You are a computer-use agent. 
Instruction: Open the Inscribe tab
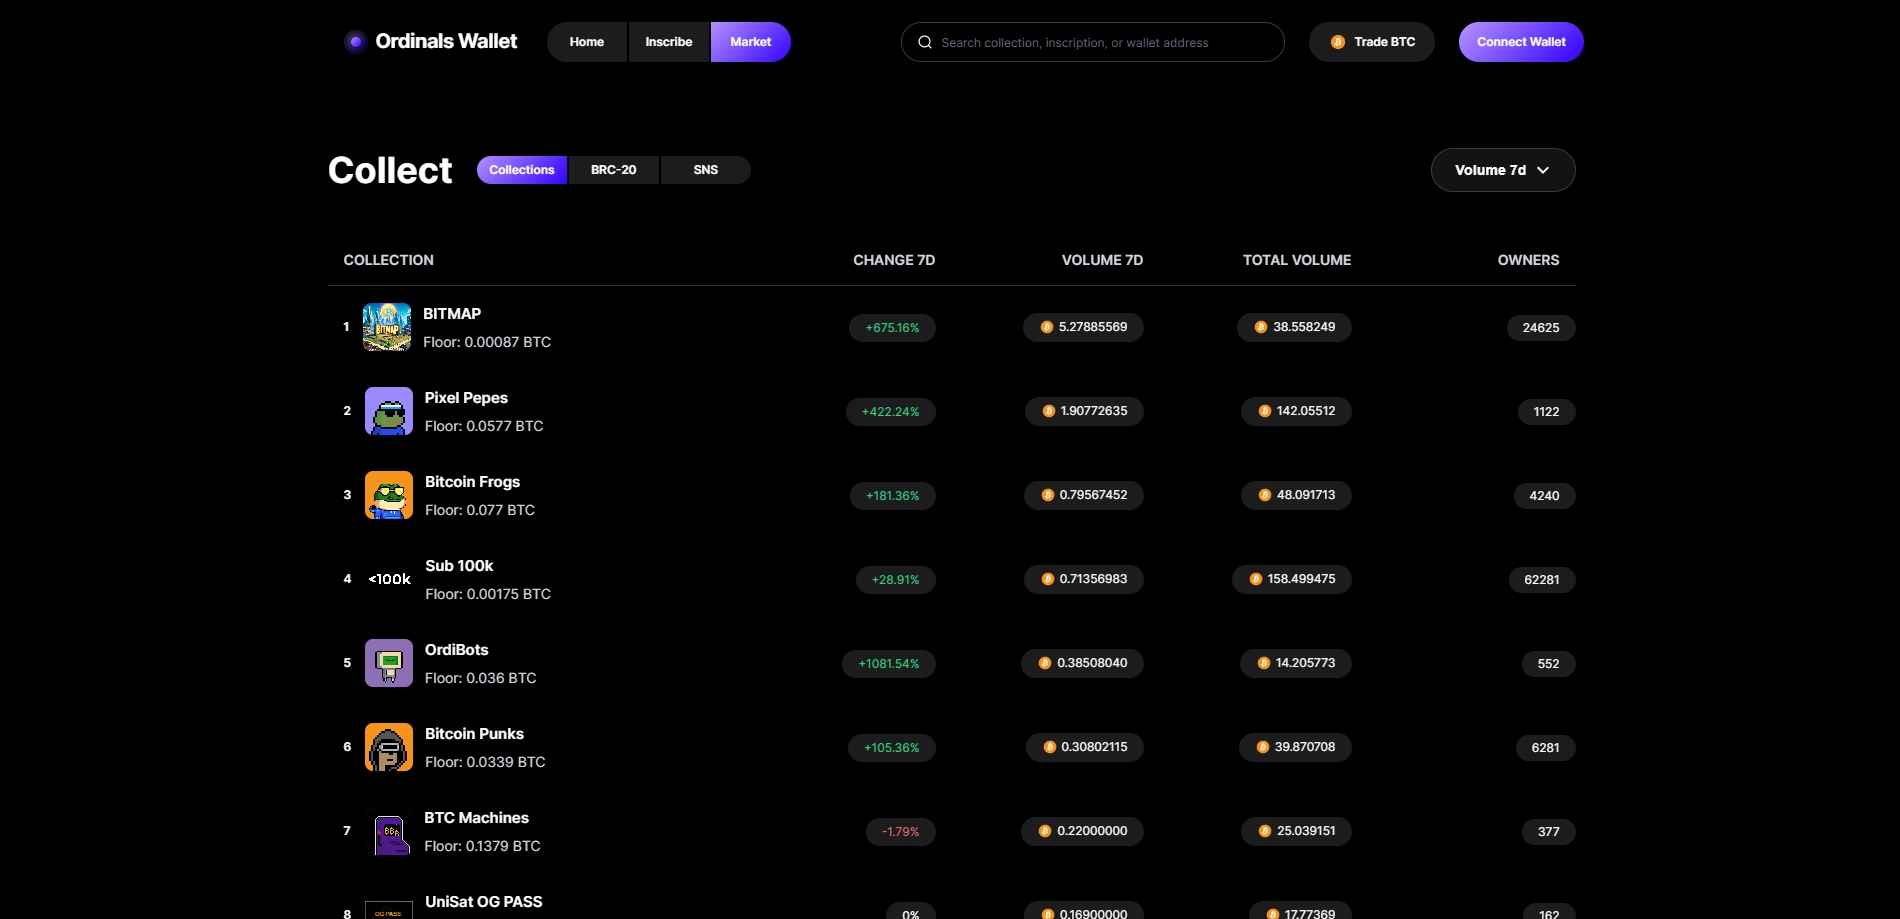pos(669,42)
